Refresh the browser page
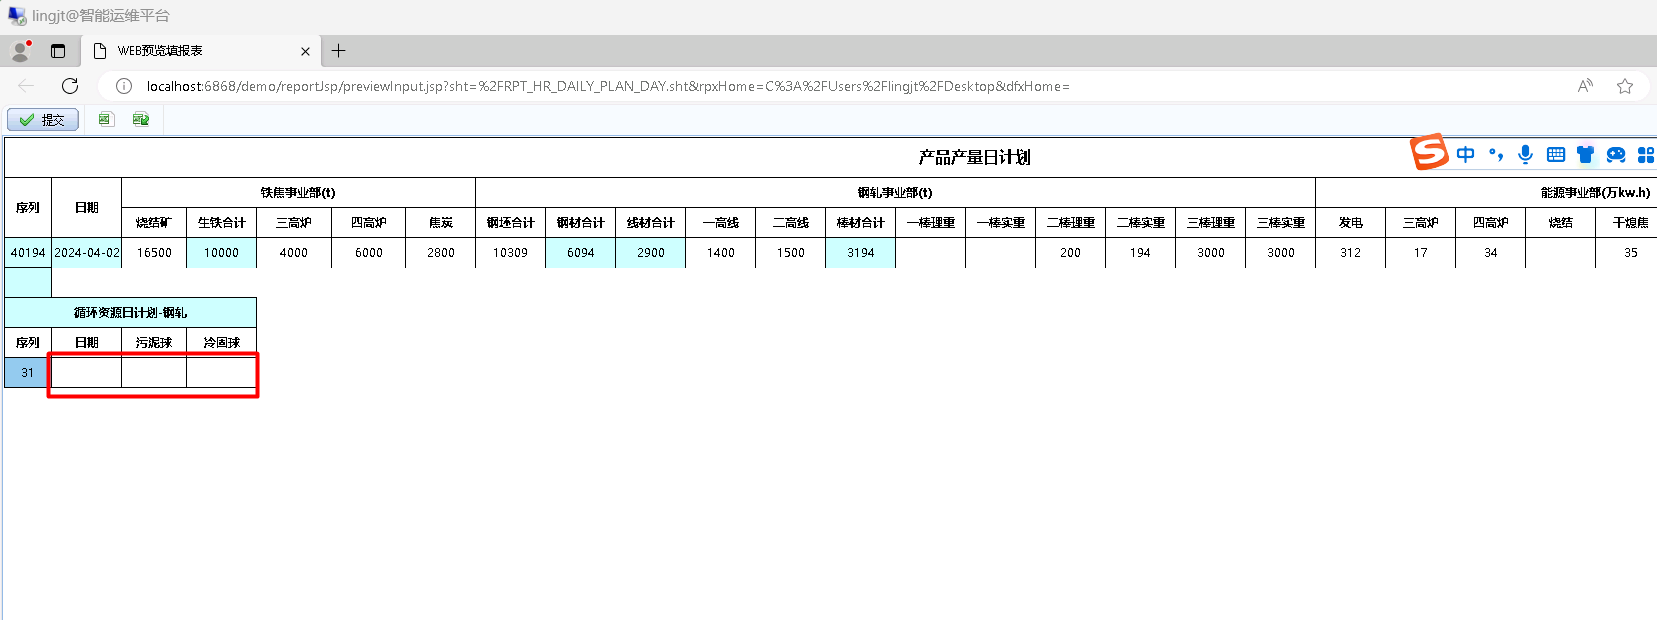1657x620 pixels. click(70, 86)
